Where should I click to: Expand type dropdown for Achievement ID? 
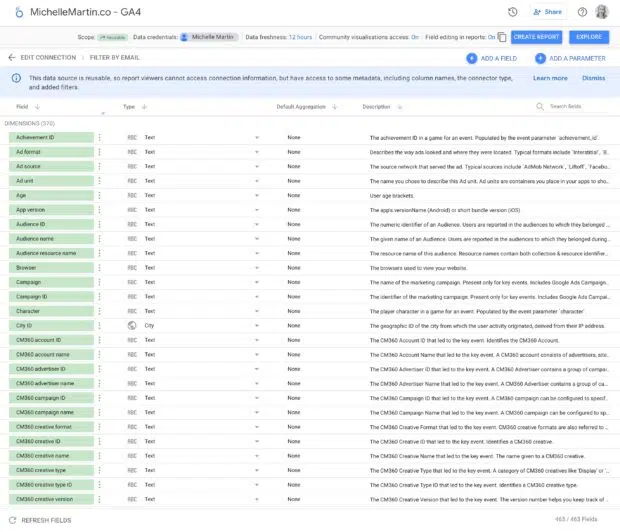tap(257, 138)
